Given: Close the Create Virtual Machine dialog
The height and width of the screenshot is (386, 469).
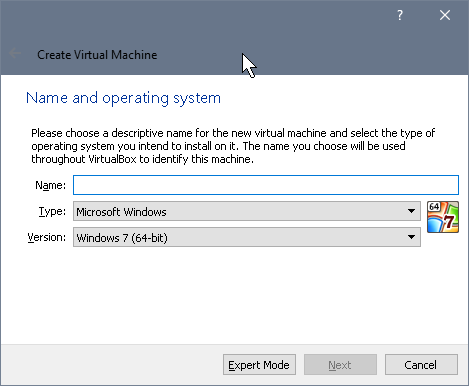Looking at the screenshot, I should (445, 15).
